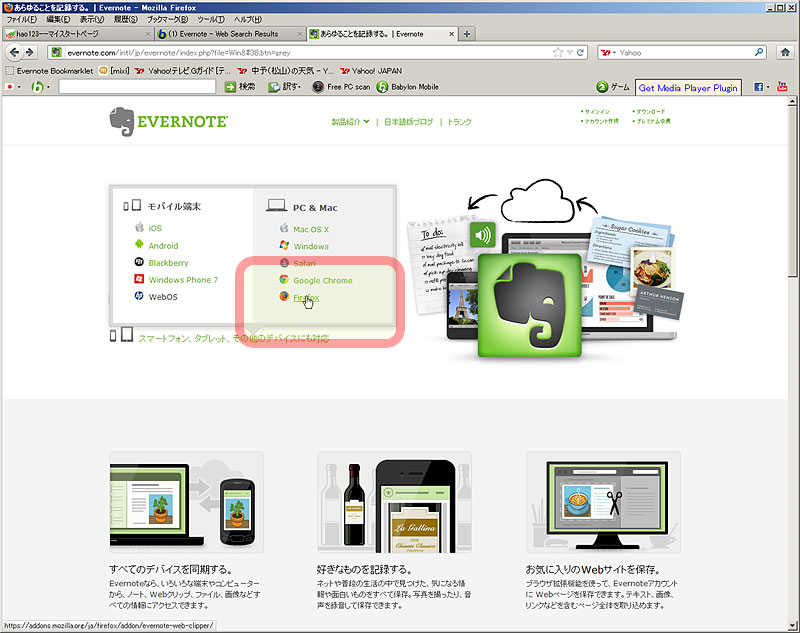Switch to the hao123 tab
Screen dimensions: 800x633
point(77,34)
